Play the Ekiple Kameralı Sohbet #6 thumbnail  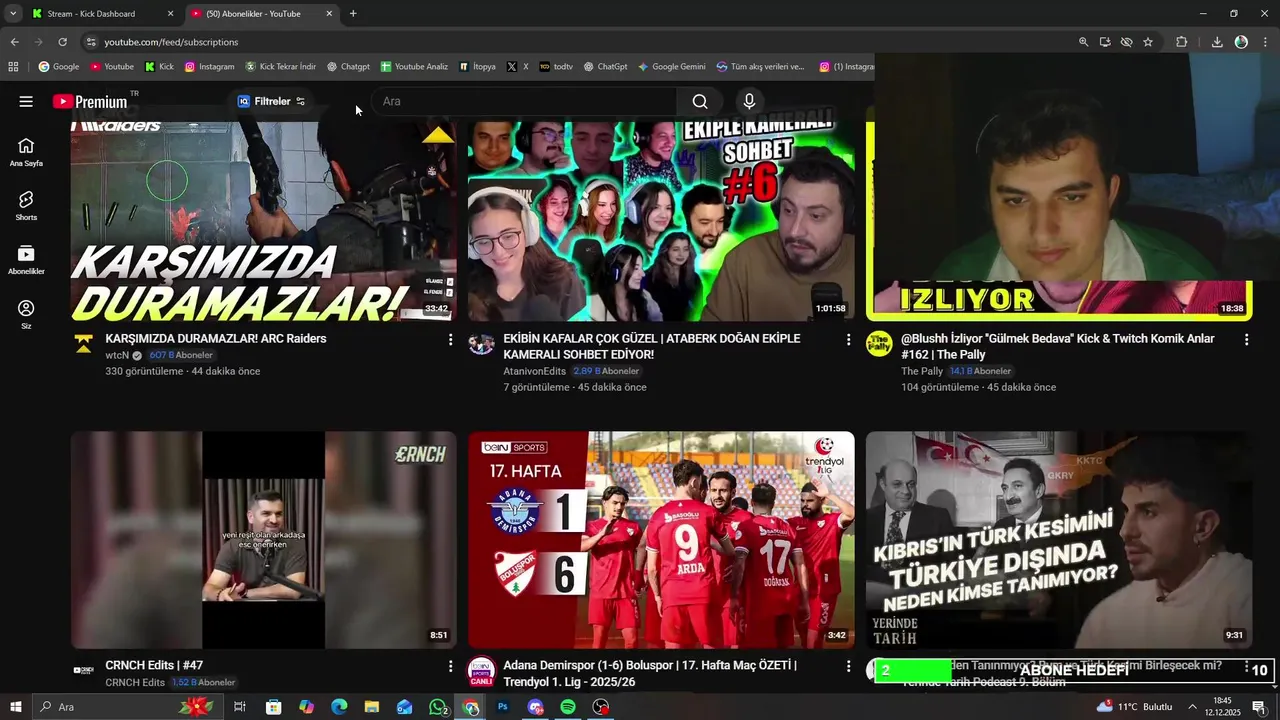tap(661, 221)
